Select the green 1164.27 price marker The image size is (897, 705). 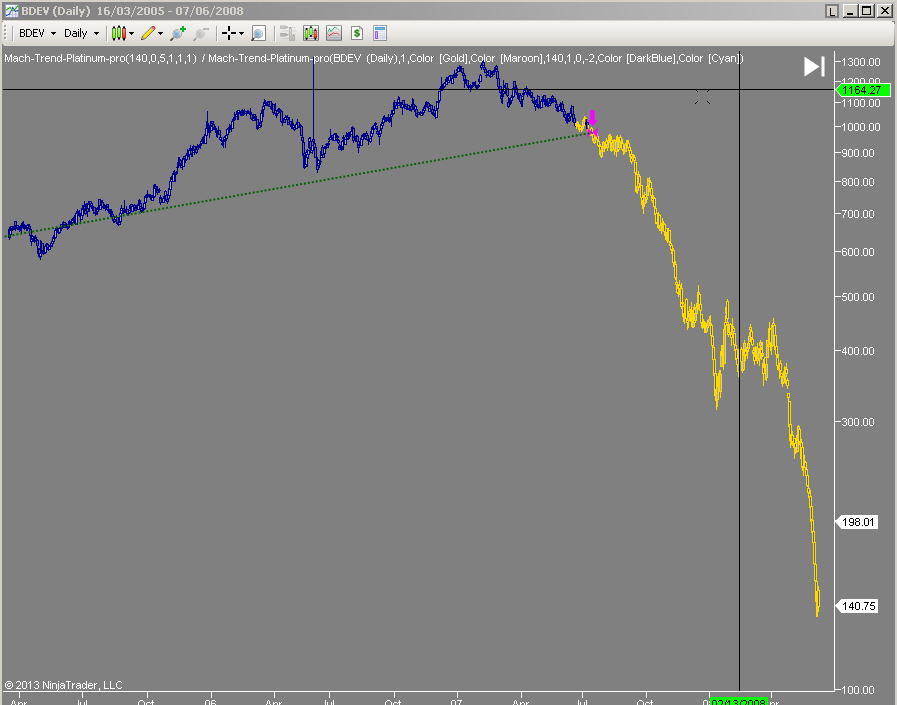[862, 90]
